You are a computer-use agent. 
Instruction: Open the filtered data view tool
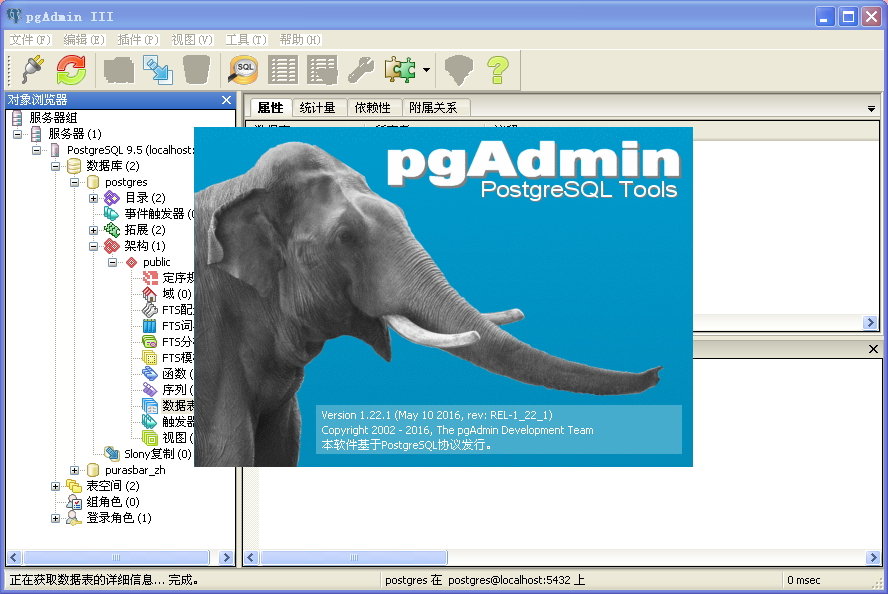click(322, 70)
